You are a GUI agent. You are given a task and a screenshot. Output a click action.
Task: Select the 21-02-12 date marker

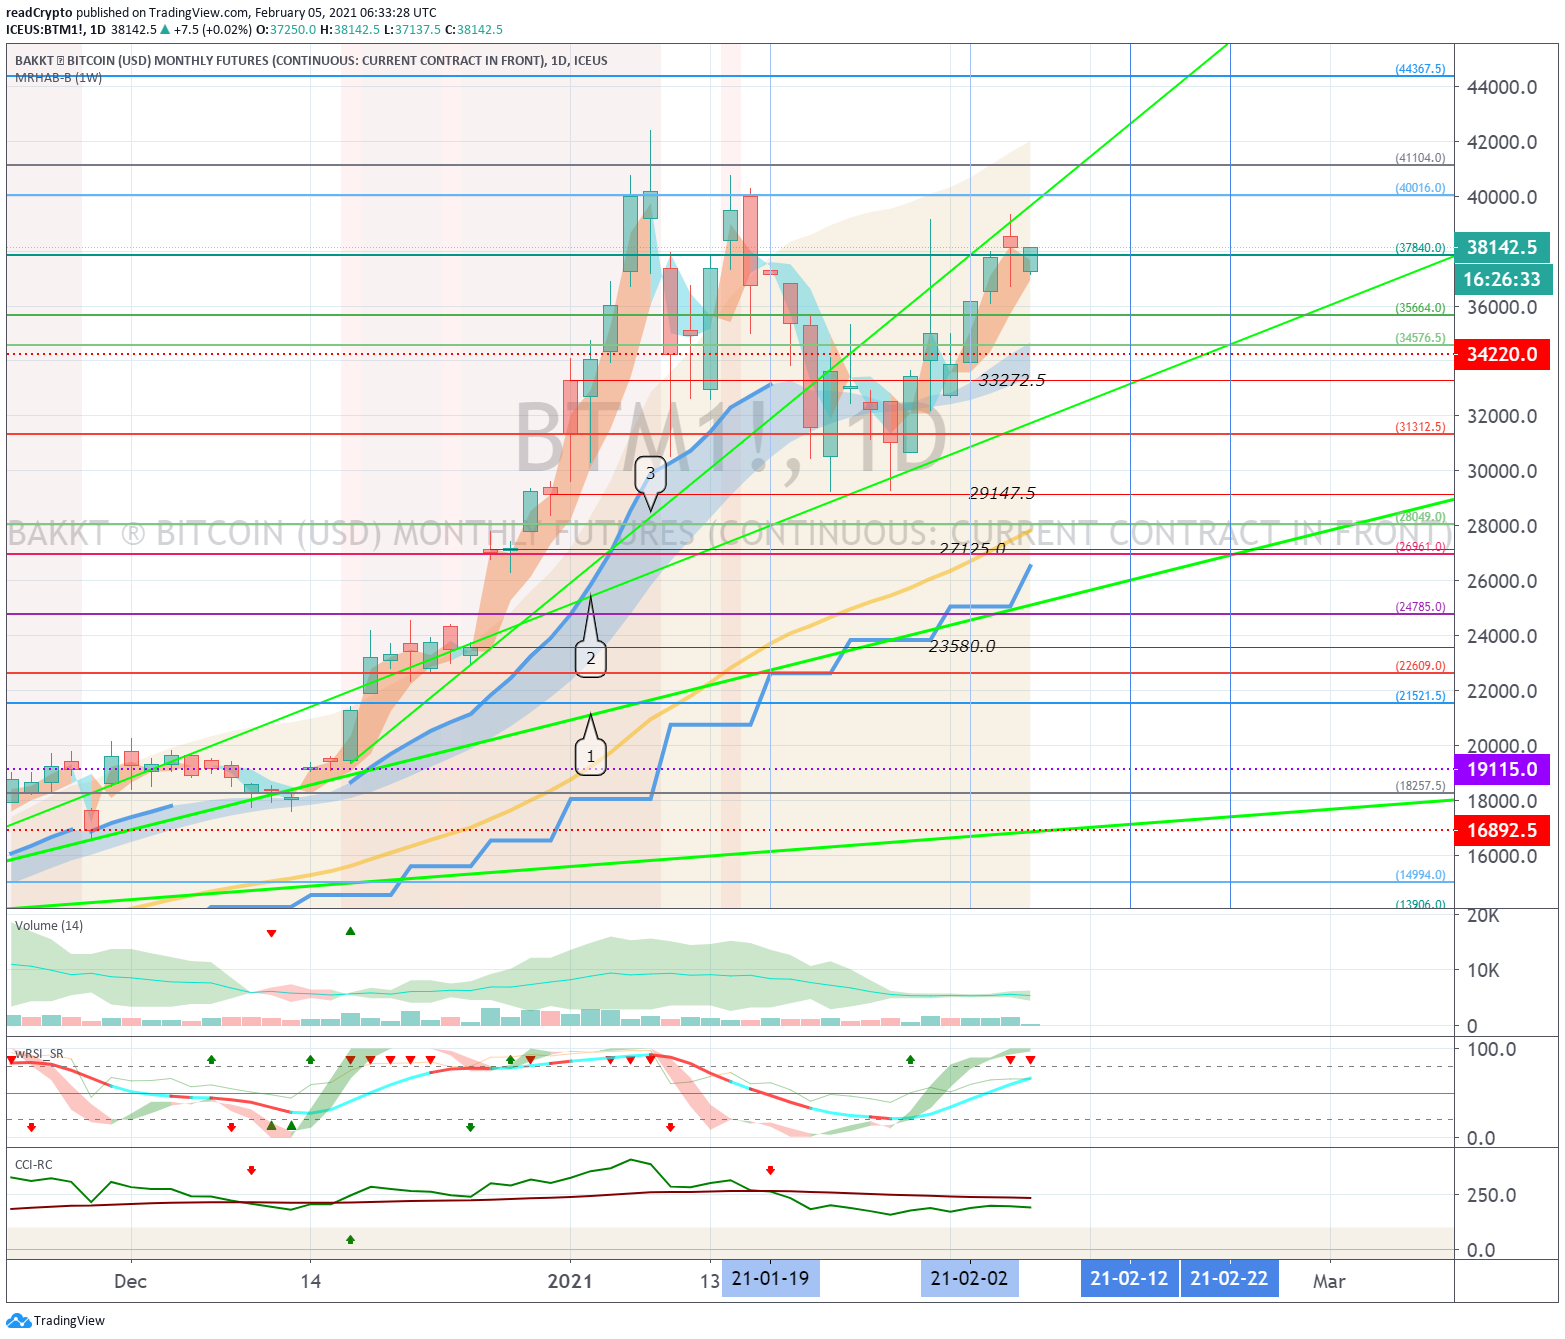click(1129, 1279)
